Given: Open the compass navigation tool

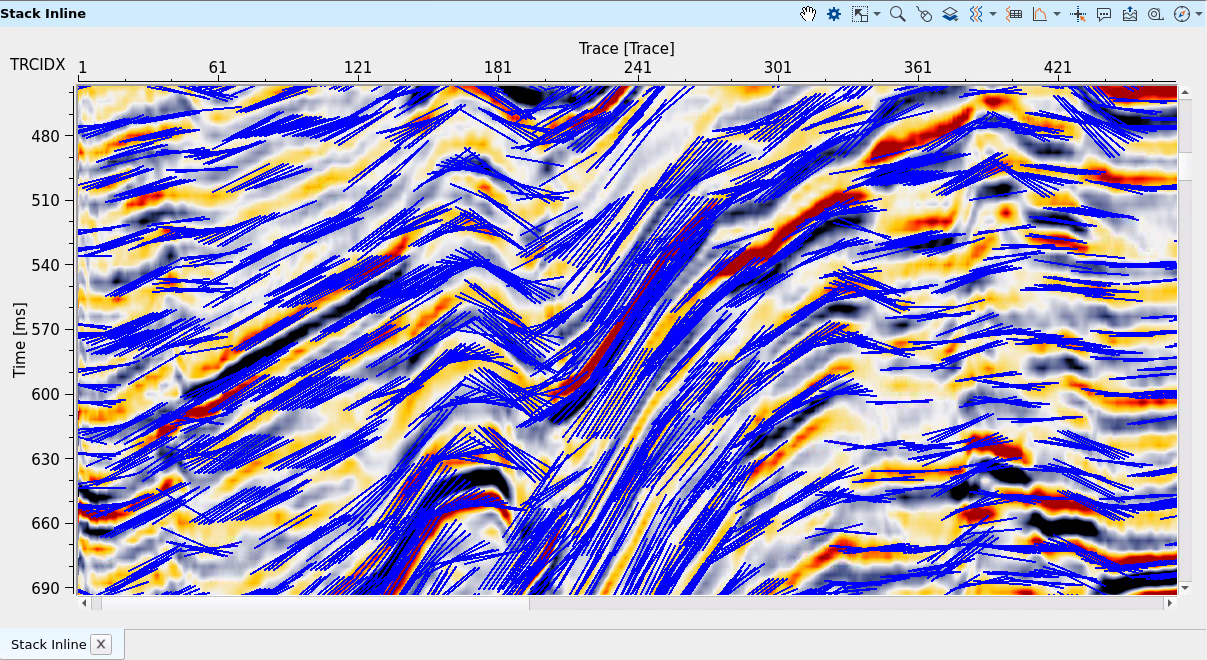Looking at the screenshot, I should (1180, 14).
